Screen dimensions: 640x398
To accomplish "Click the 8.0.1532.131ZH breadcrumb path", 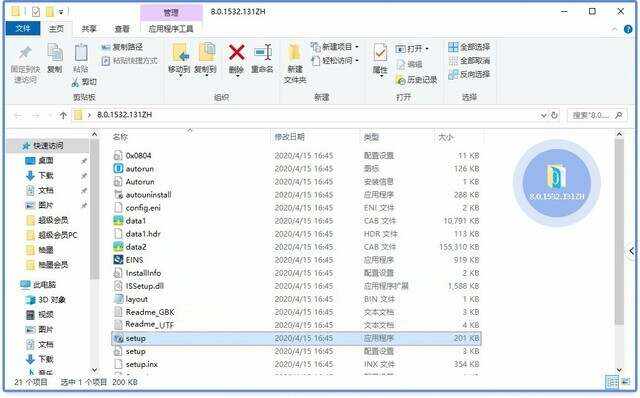I will 124,115.
